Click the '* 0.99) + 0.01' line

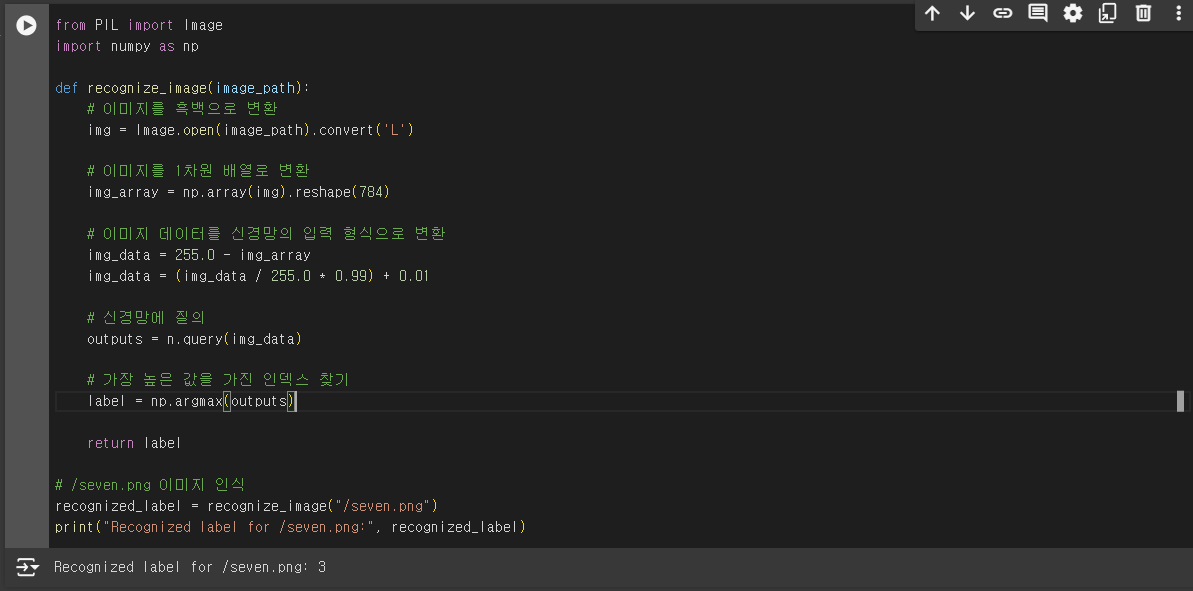click(259, 276)
